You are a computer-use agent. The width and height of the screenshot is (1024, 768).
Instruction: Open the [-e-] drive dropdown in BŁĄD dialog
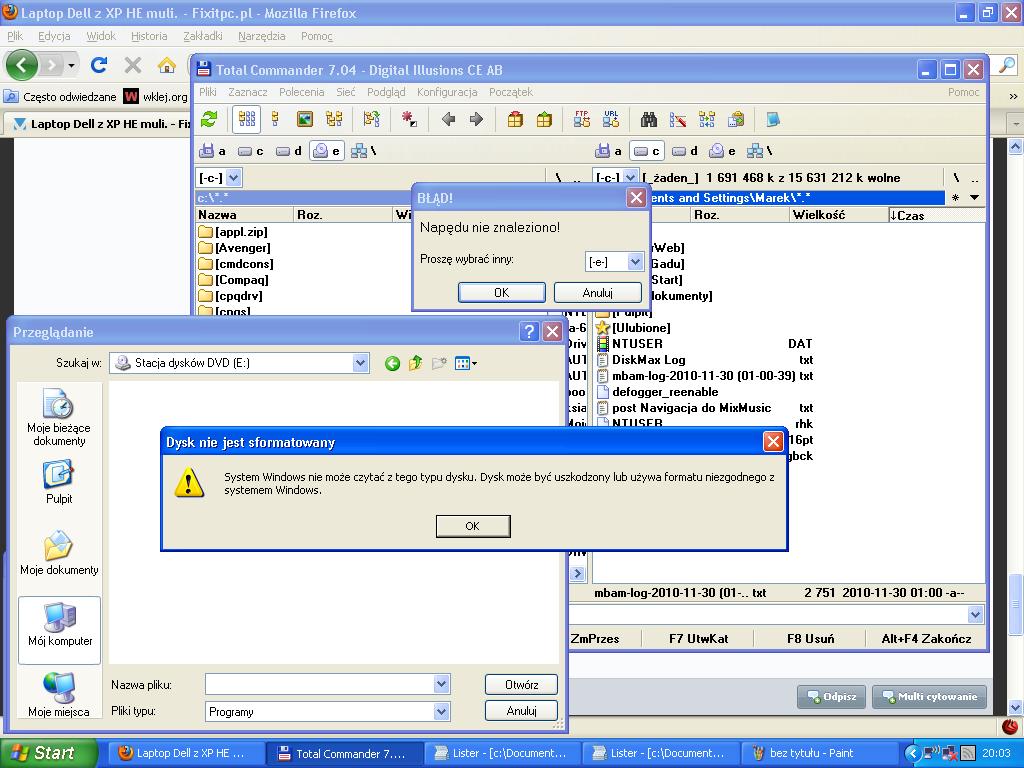[635, 262]
